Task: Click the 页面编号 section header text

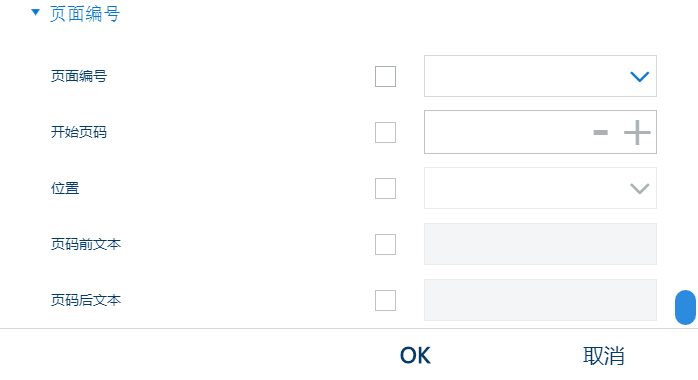Action: pos(85,14)
